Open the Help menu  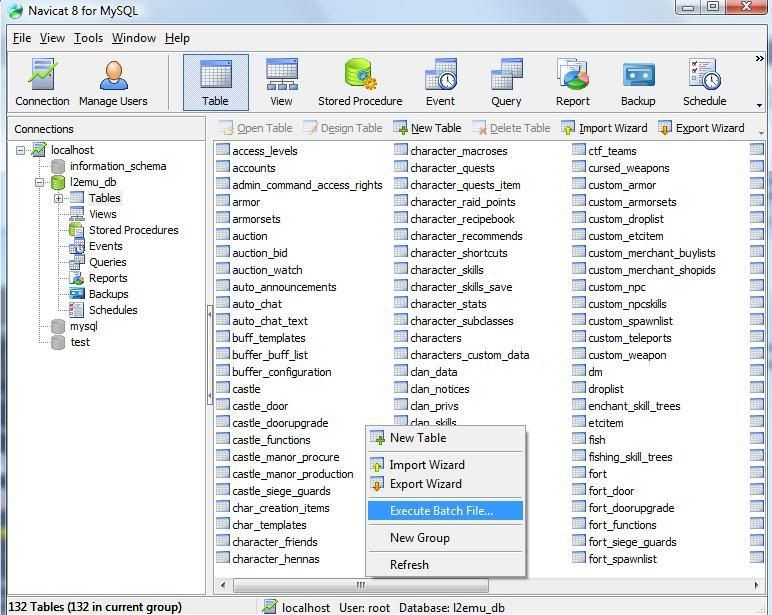click(x=177, y=38)
